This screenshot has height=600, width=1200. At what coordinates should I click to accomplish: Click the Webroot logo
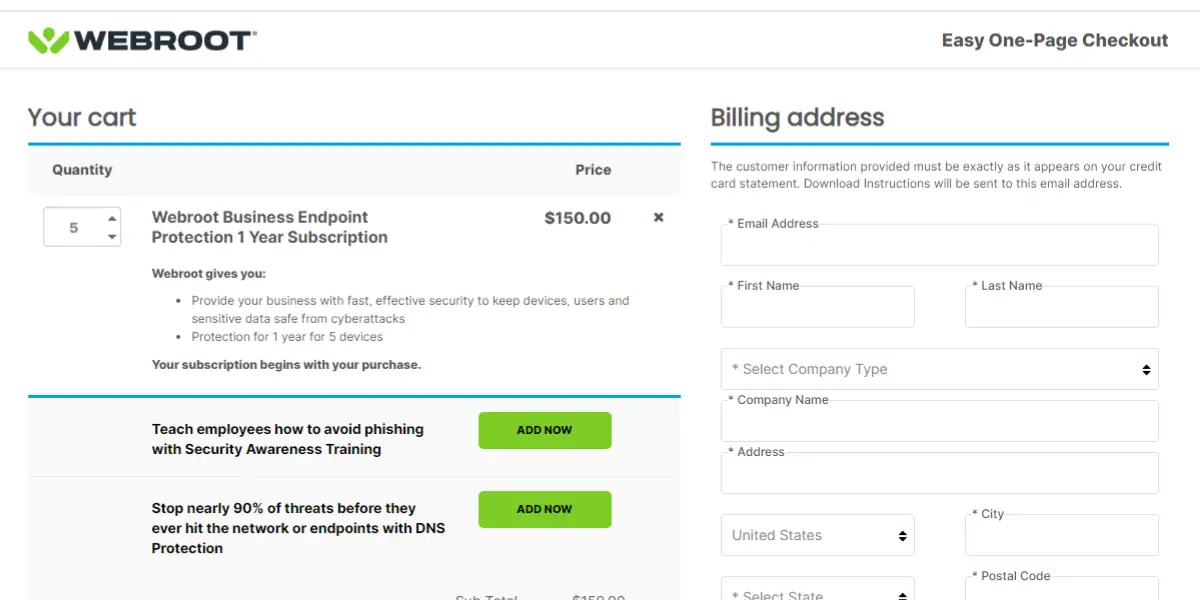142,40
